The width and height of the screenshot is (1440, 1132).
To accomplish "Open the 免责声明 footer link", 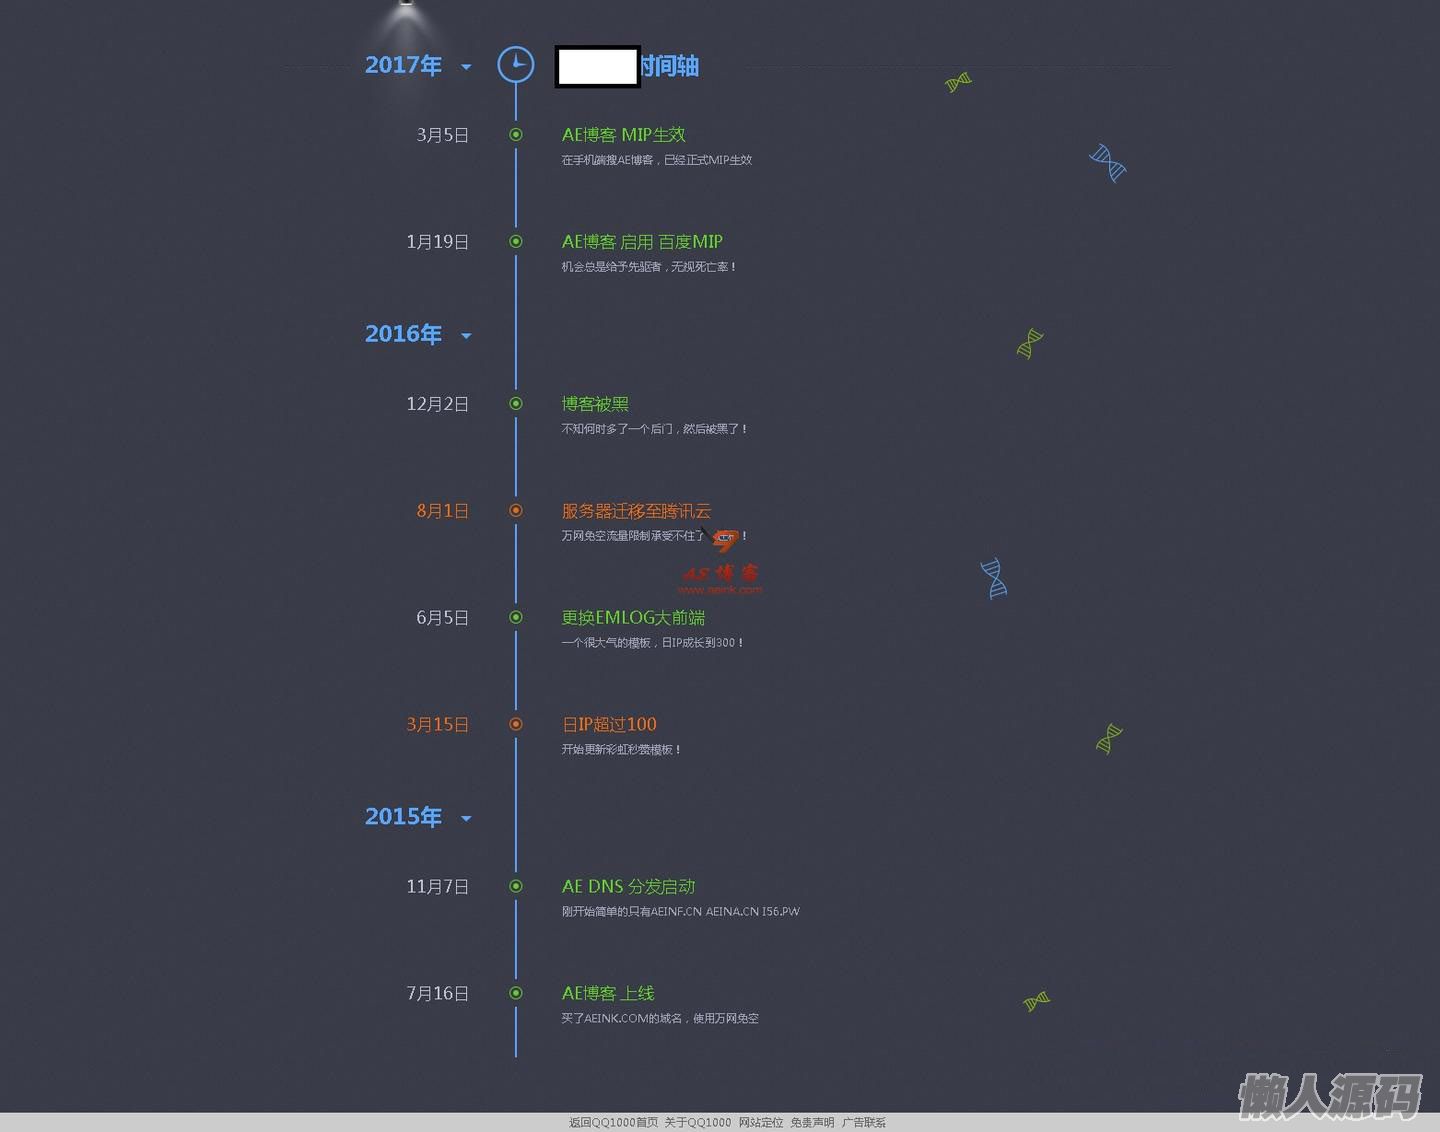I will click(812, 1123).
